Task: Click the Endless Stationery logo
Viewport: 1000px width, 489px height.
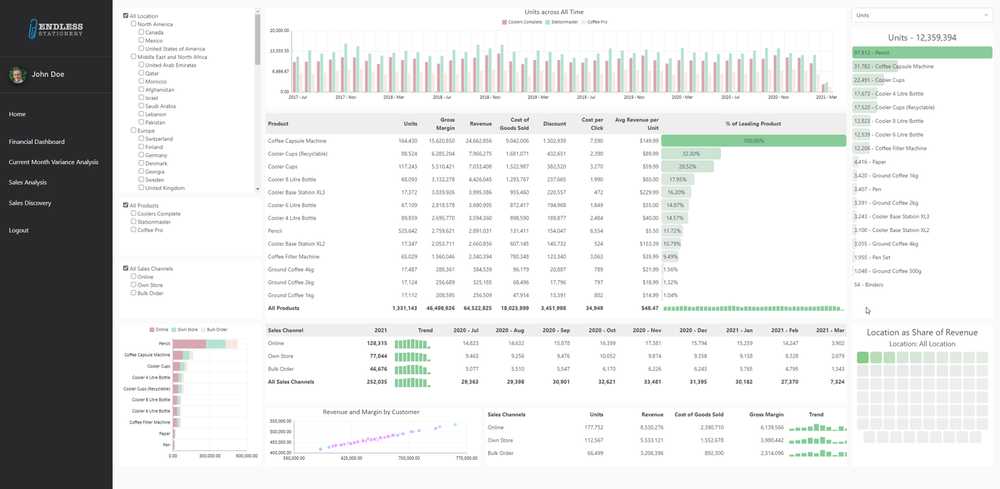Action: (56, 28)
